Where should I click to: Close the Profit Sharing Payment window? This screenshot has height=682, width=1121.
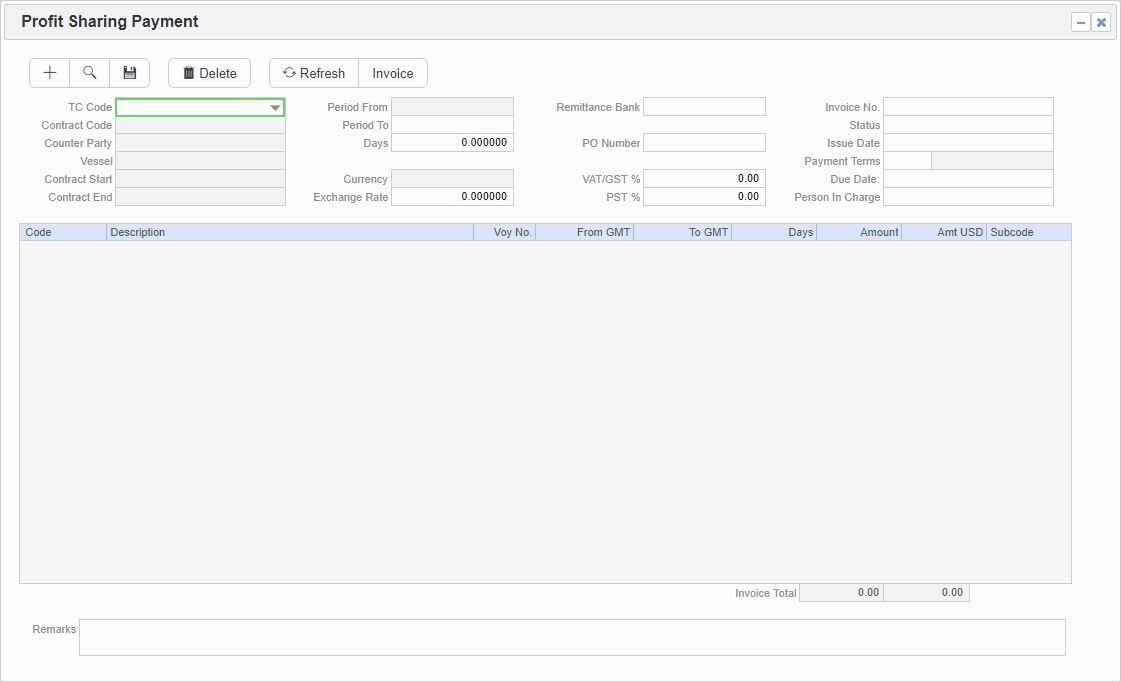(x=1101, y=21)
